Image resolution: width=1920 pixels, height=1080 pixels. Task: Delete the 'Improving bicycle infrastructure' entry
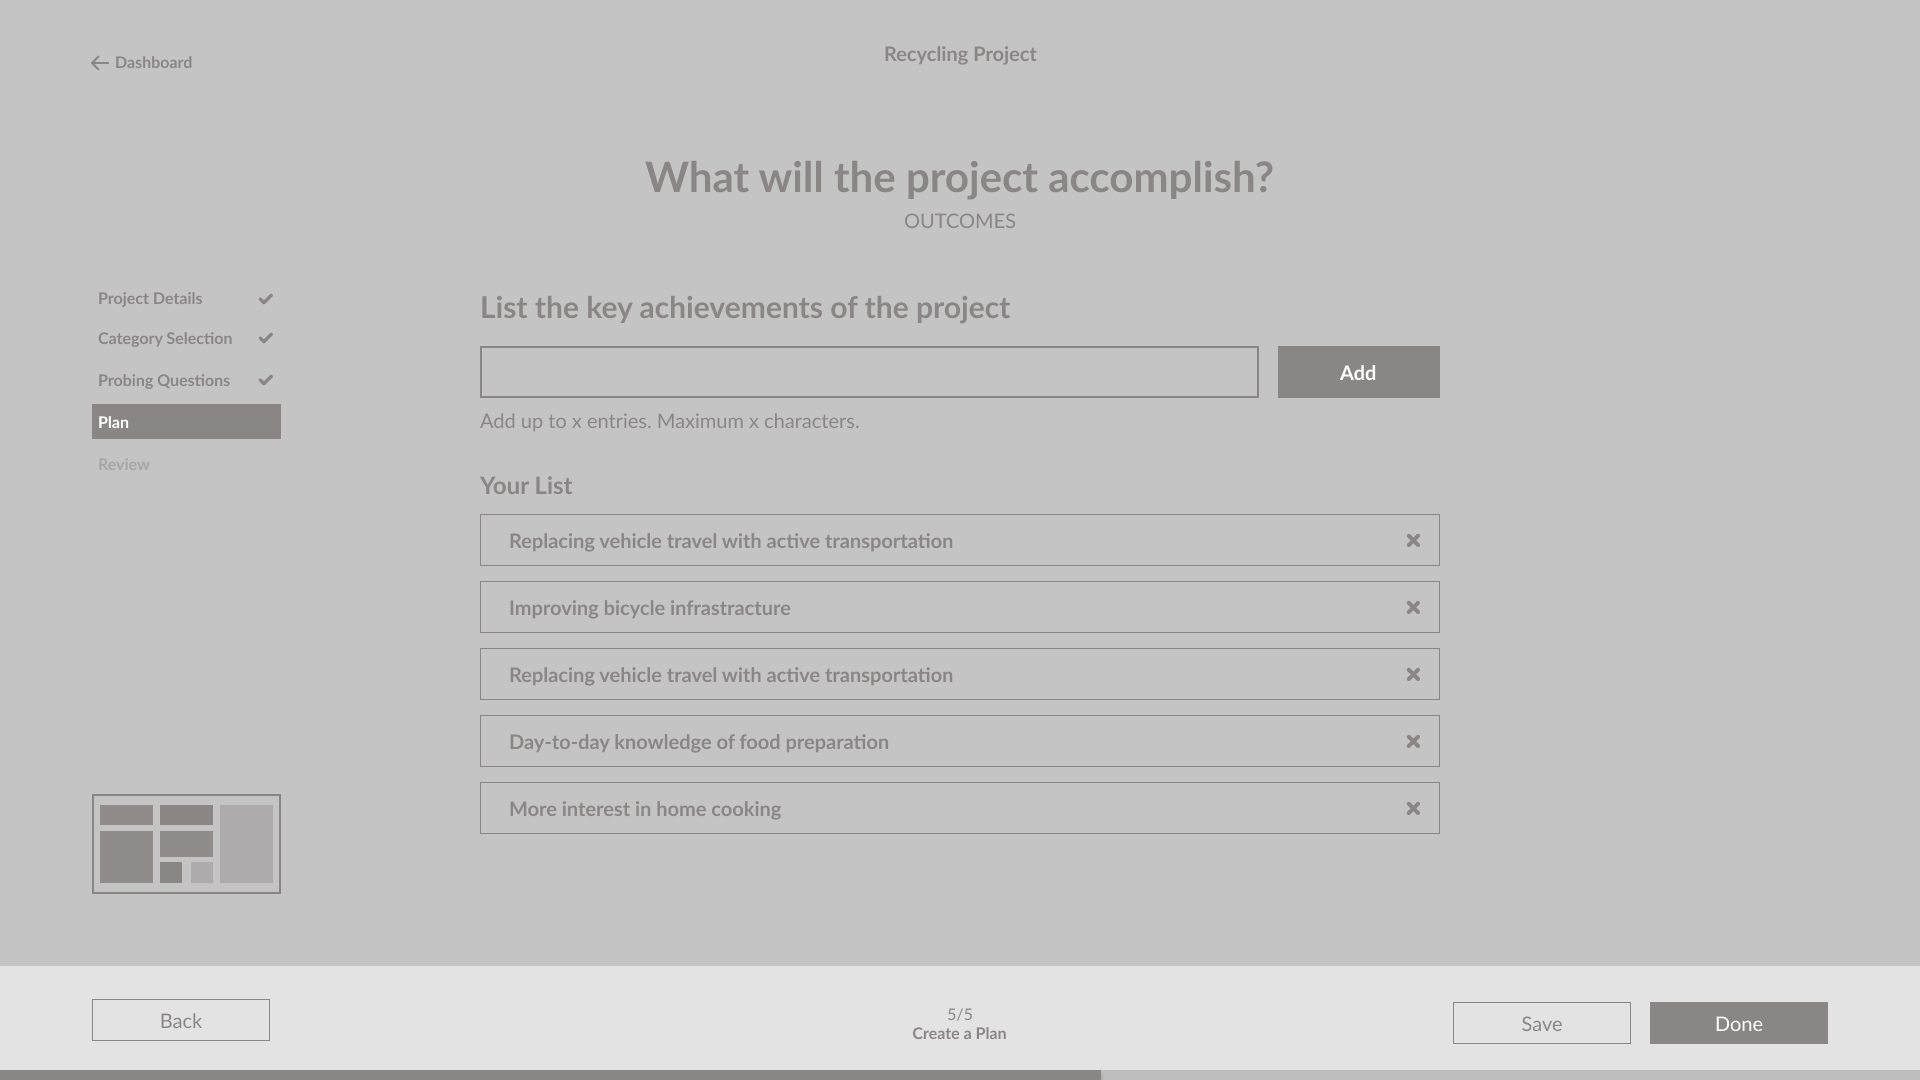click(1413, 608)
